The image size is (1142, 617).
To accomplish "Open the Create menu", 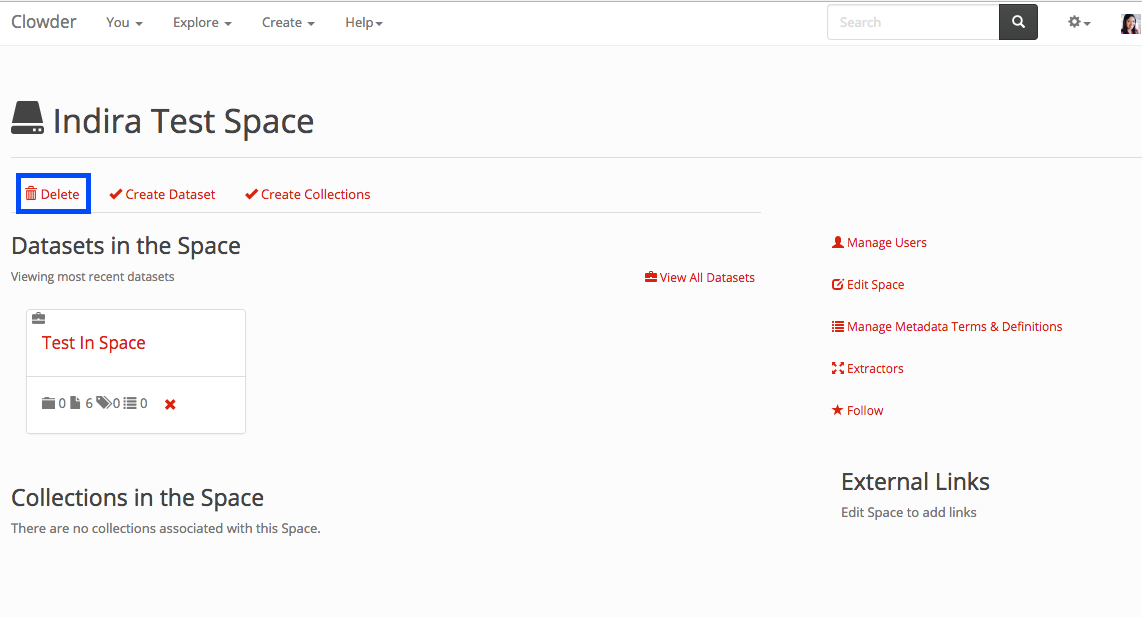I will 288,22.
